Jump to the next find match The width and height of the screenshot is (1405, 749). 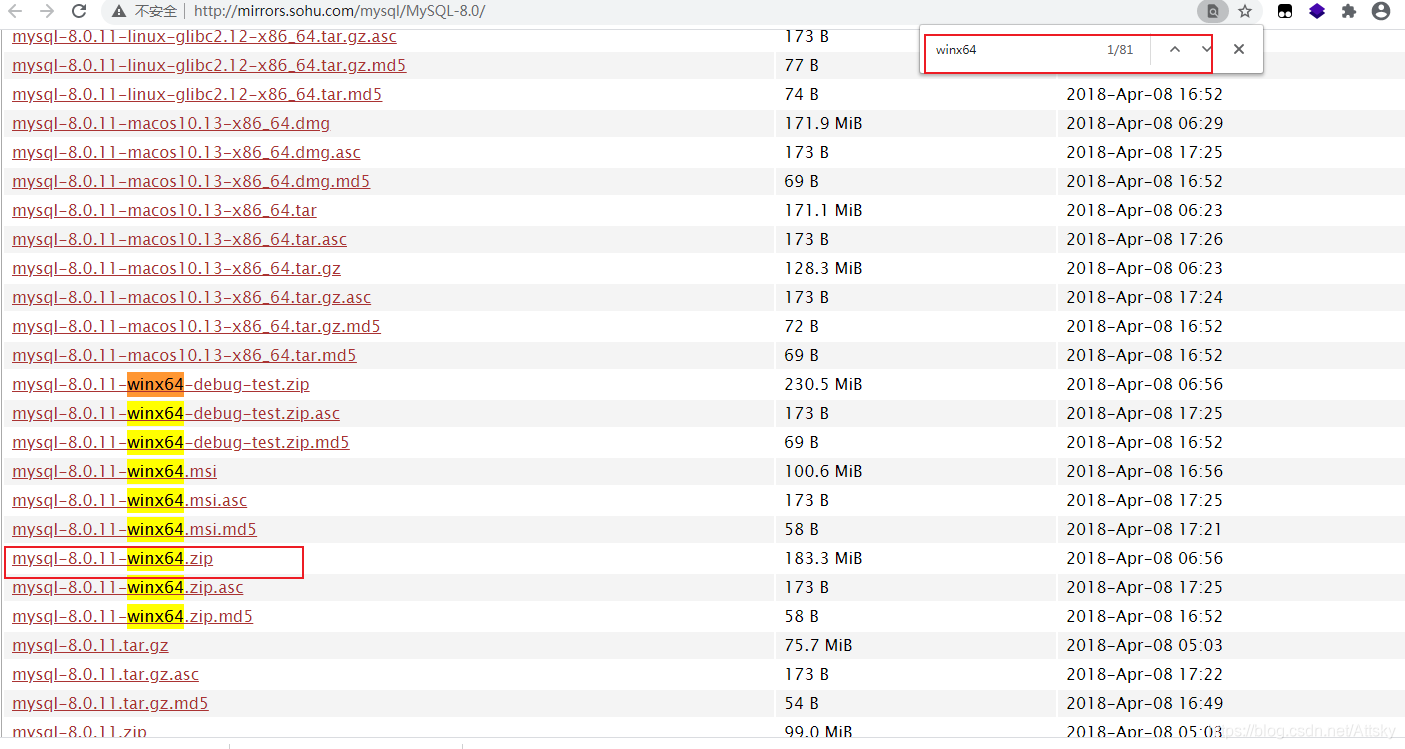[1207, 49]
